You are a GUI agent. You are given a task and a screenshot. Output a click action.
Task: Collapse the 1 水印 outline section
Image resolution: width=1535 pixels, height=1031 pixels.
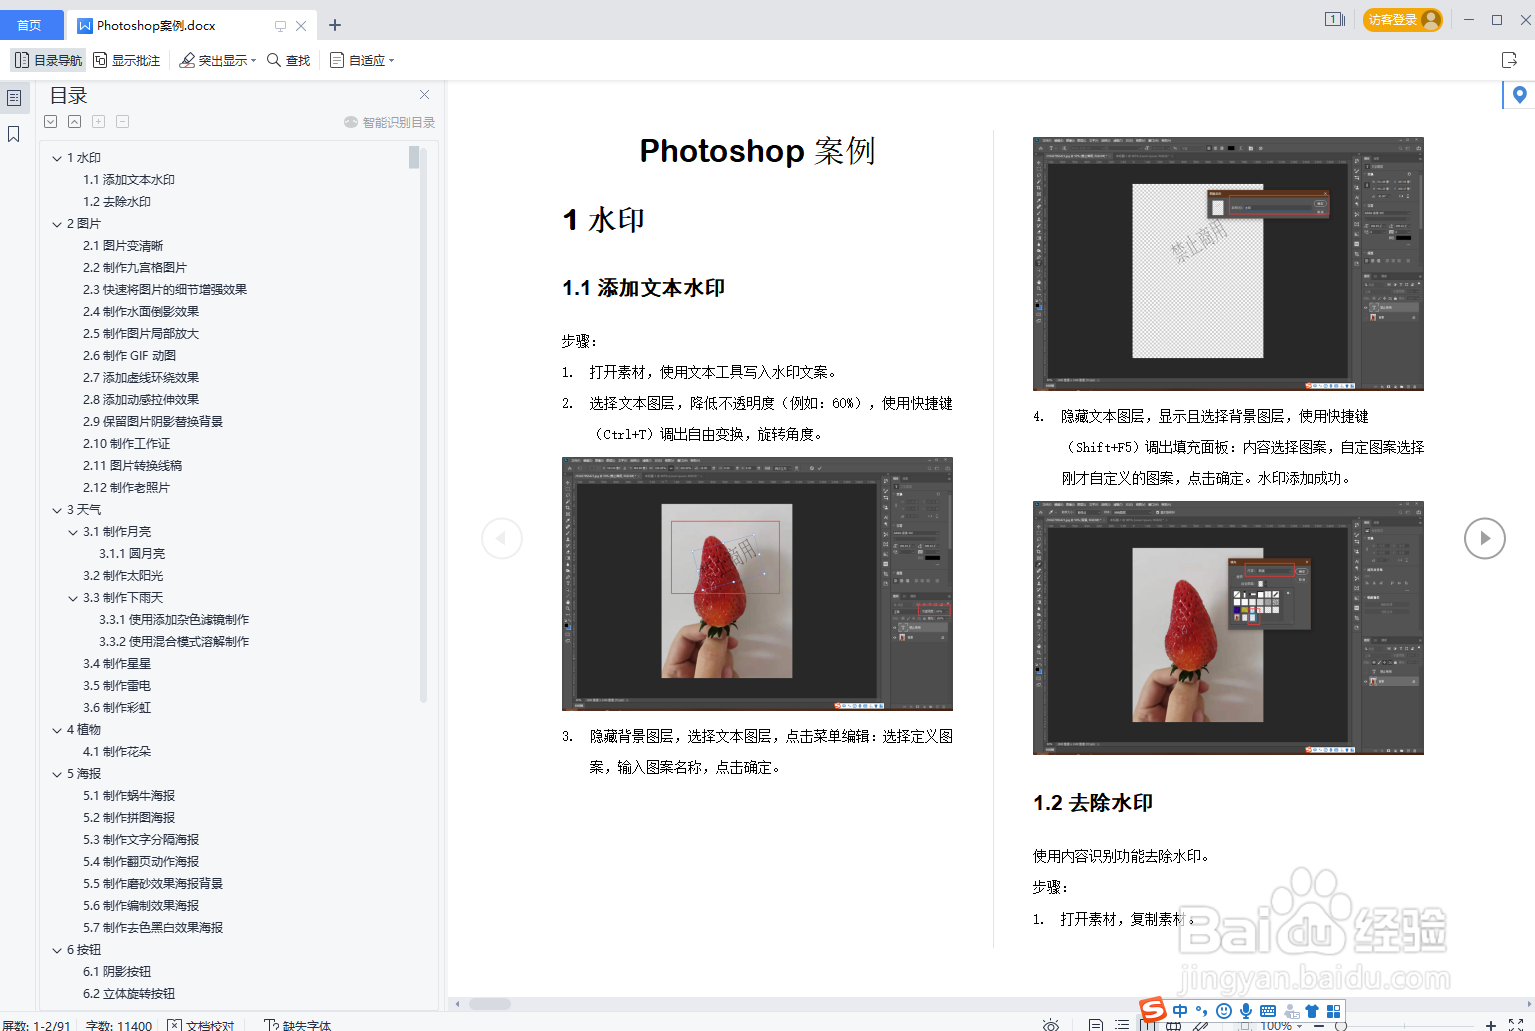pyautogui.click(x=57, y=158)
